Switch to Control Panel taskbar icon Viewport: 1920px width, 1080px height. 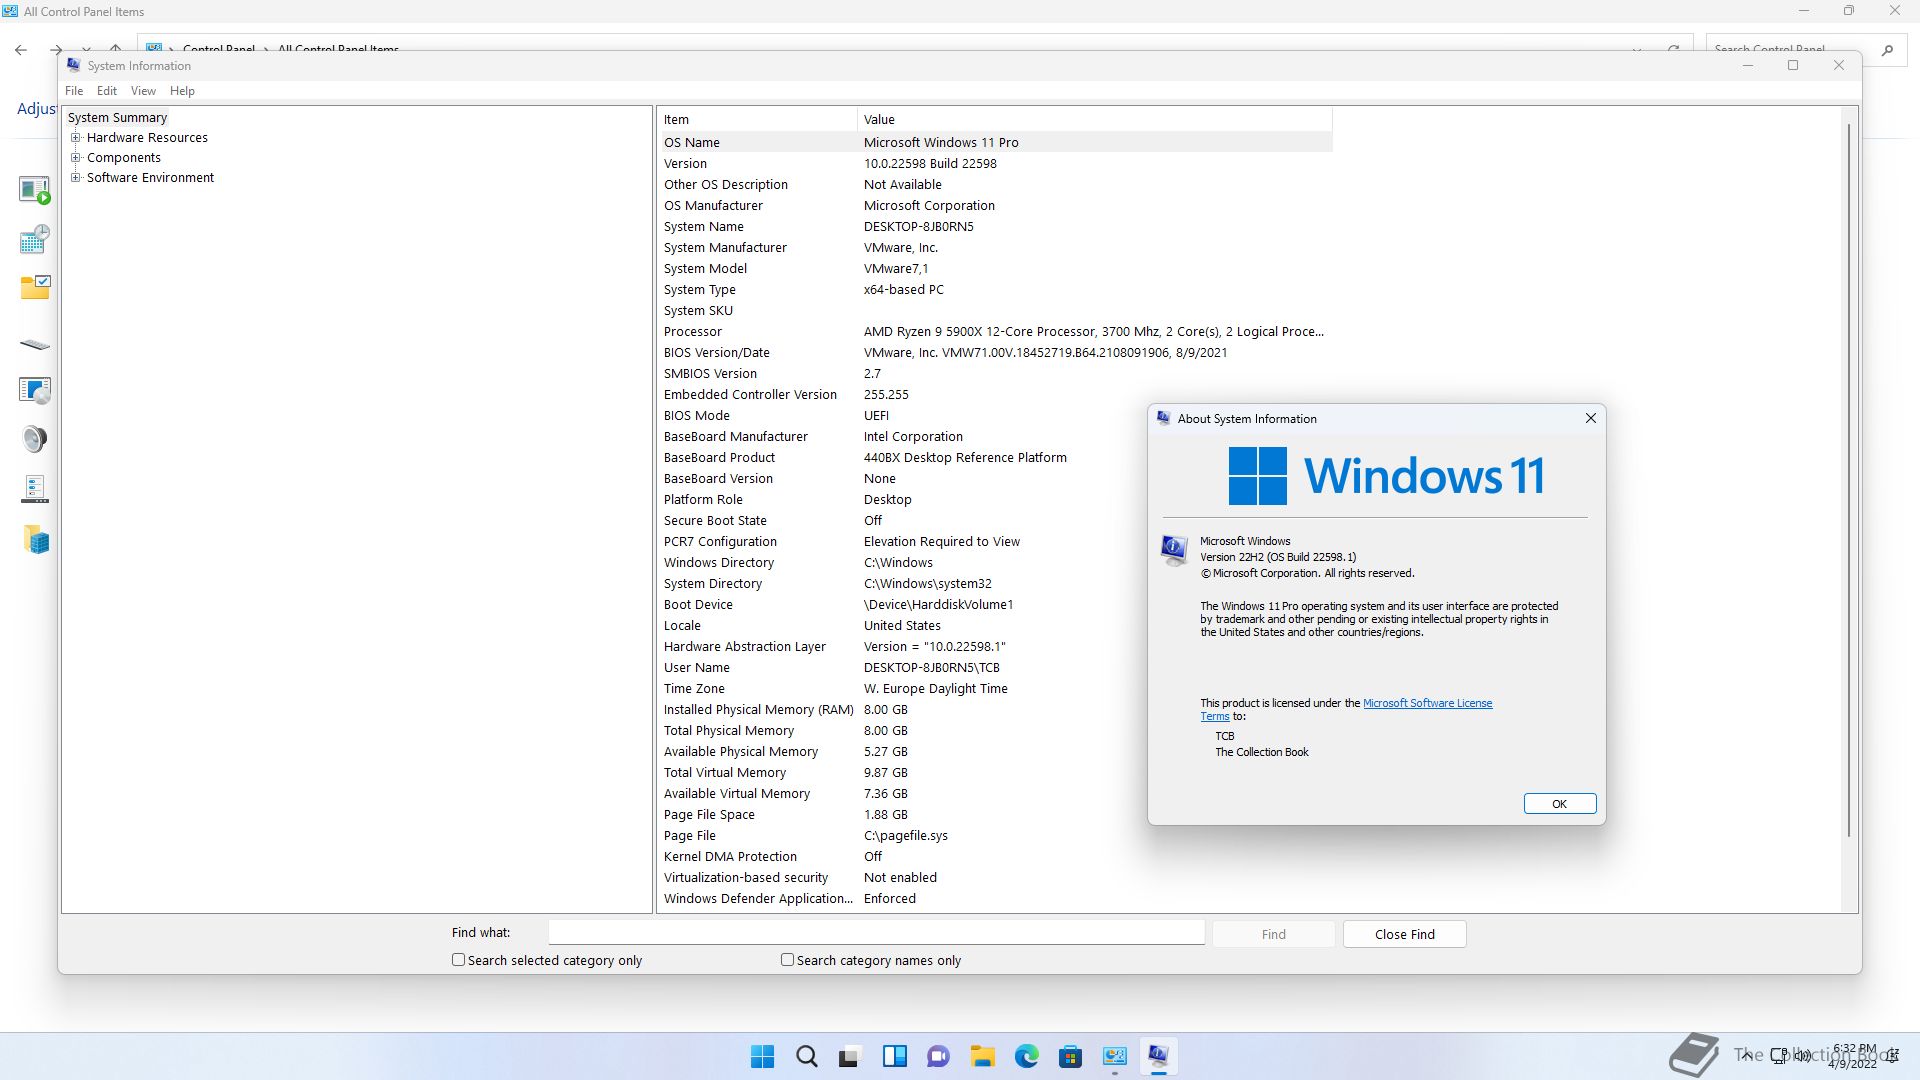pos(1114,1056)
